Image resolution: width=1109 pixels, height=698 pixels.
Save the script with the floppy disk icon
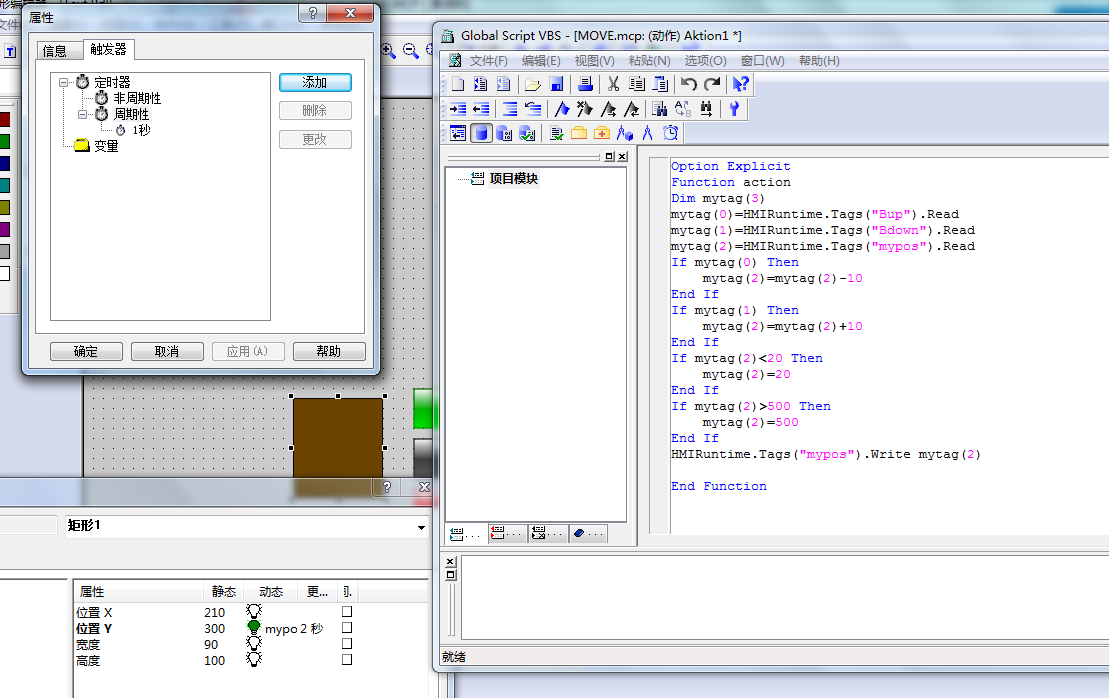point(556,84)
